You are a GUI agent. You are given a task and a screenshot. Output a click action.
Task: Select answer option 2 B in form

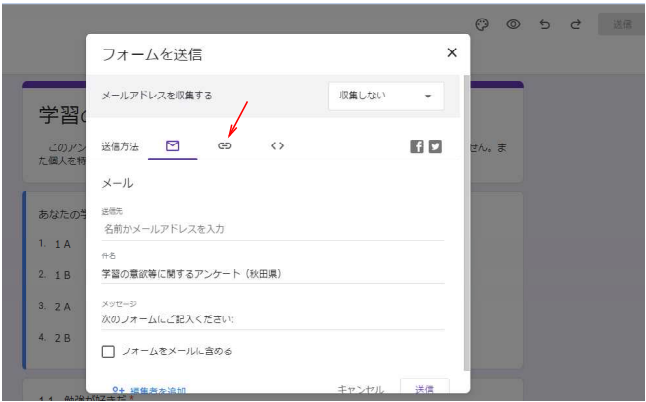(63, 338)
